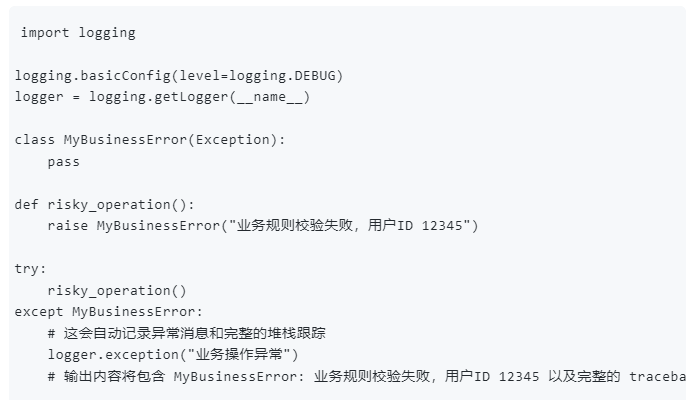Click the "def" keyword
The height and width of the screenshot is (400, 692).
coord(27,204)
